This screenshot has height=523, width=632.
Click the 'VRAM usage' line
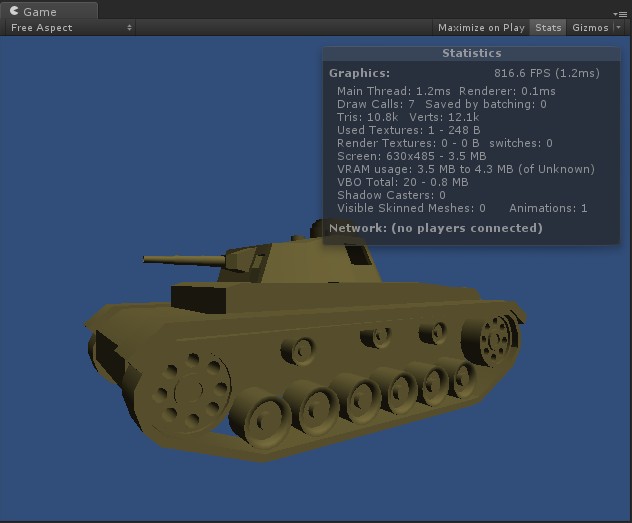coord(466,169)
